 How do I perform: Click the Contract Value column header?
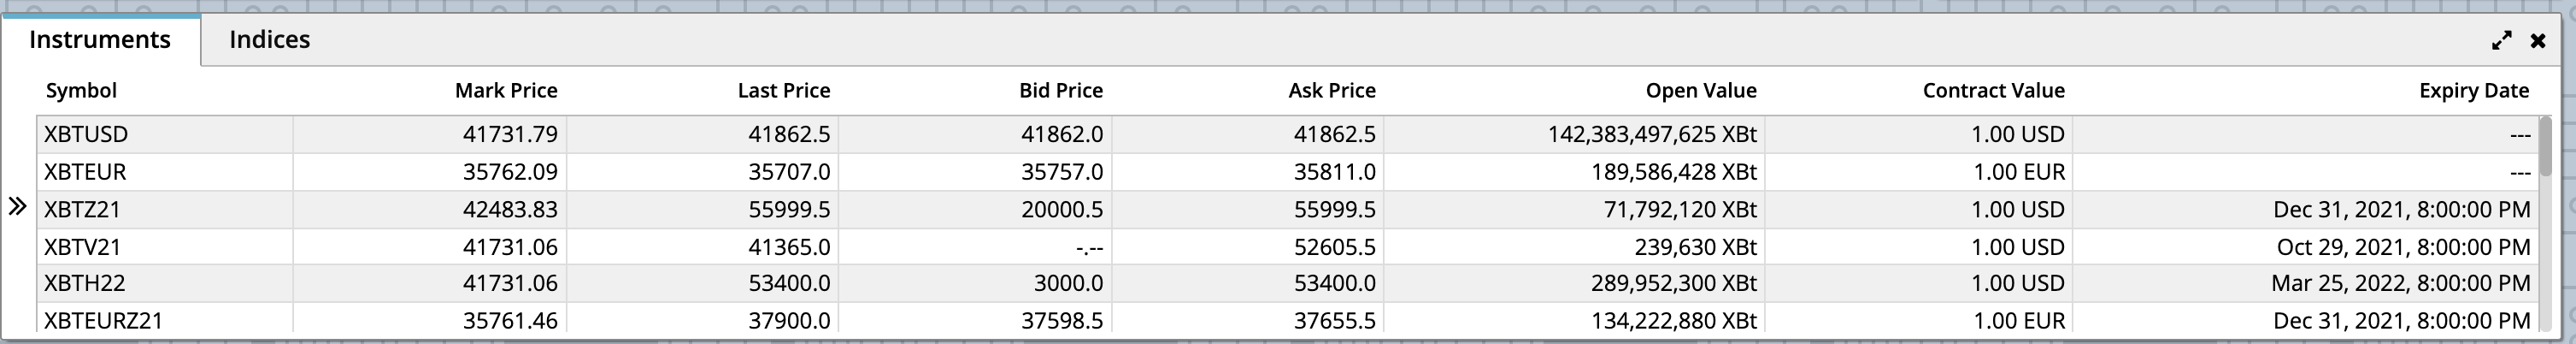[1993, 90]
